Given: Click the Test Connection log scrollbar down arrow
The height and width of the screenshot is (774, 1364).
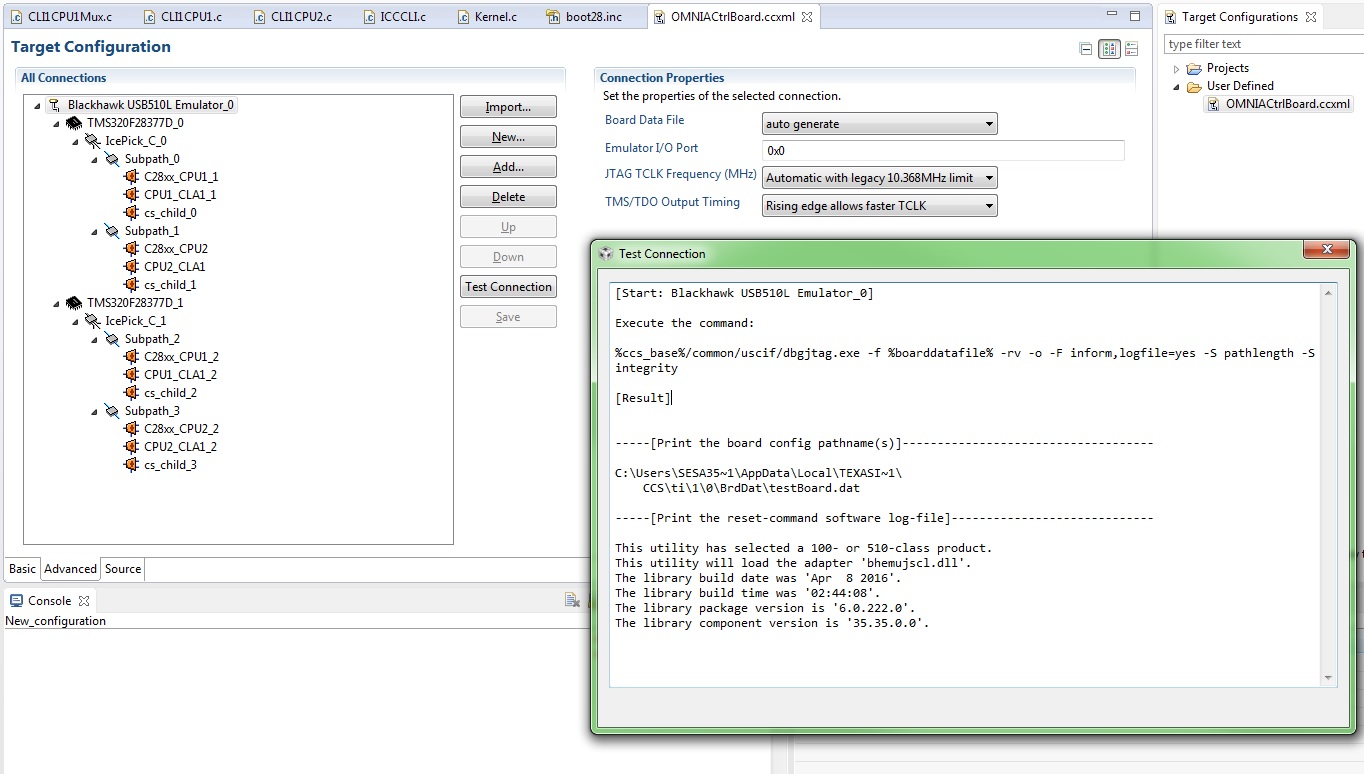Looking at the screenshot, I should click(x=1328, y=678).
